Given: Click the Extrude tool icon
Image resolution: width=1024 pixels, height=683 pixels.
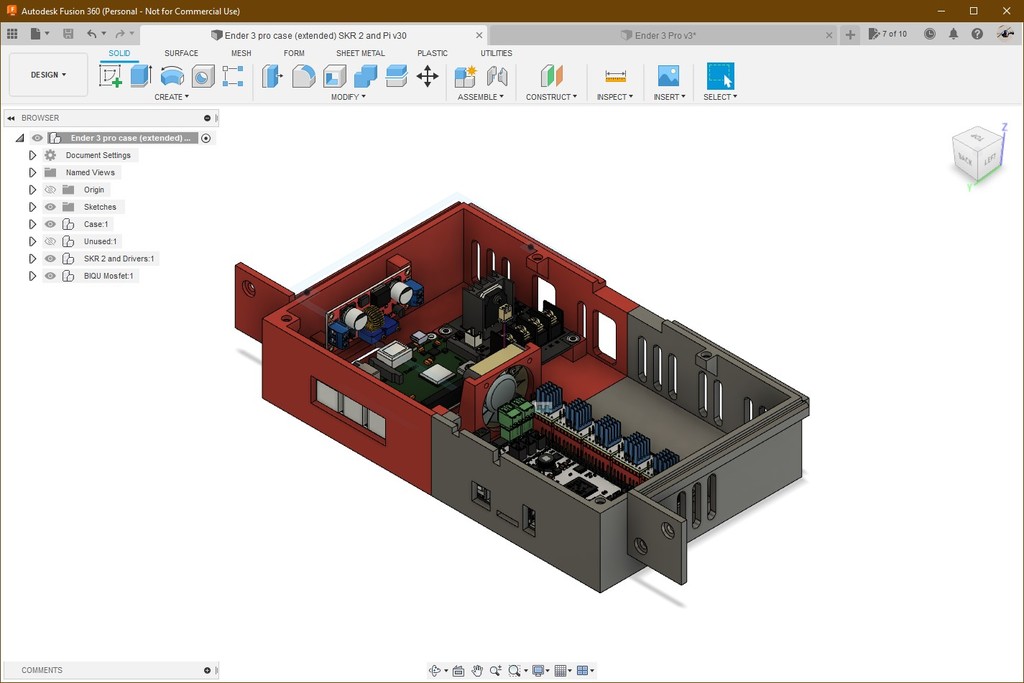Looking at the screenshot, I should (141, 76).
